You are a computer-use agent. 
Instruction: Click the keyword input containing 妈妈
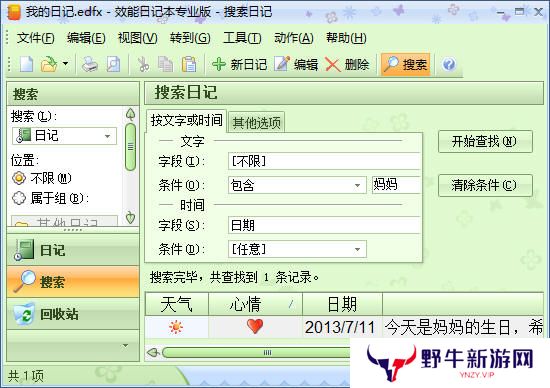(396, 185)
